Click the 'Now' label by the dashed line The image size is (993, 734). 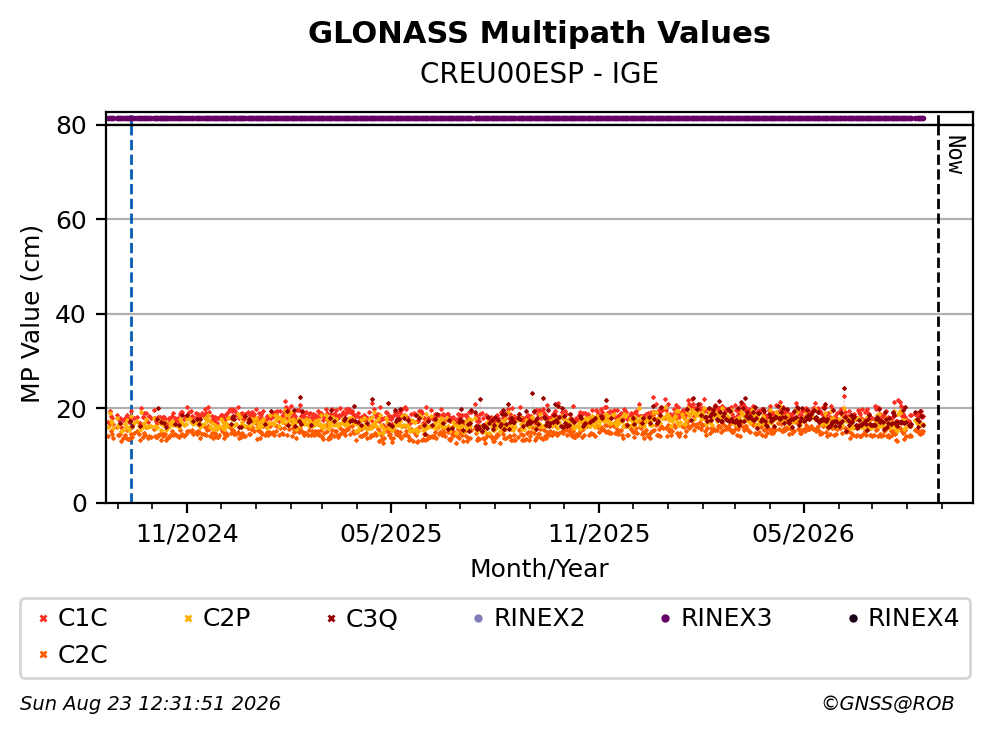pyautogui.click(x=956, y=155)
